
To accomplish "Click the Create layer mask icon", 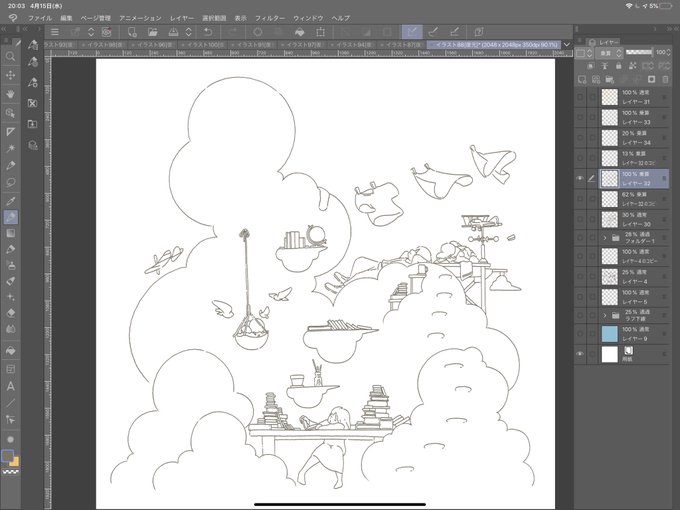I will coord(651,79).
